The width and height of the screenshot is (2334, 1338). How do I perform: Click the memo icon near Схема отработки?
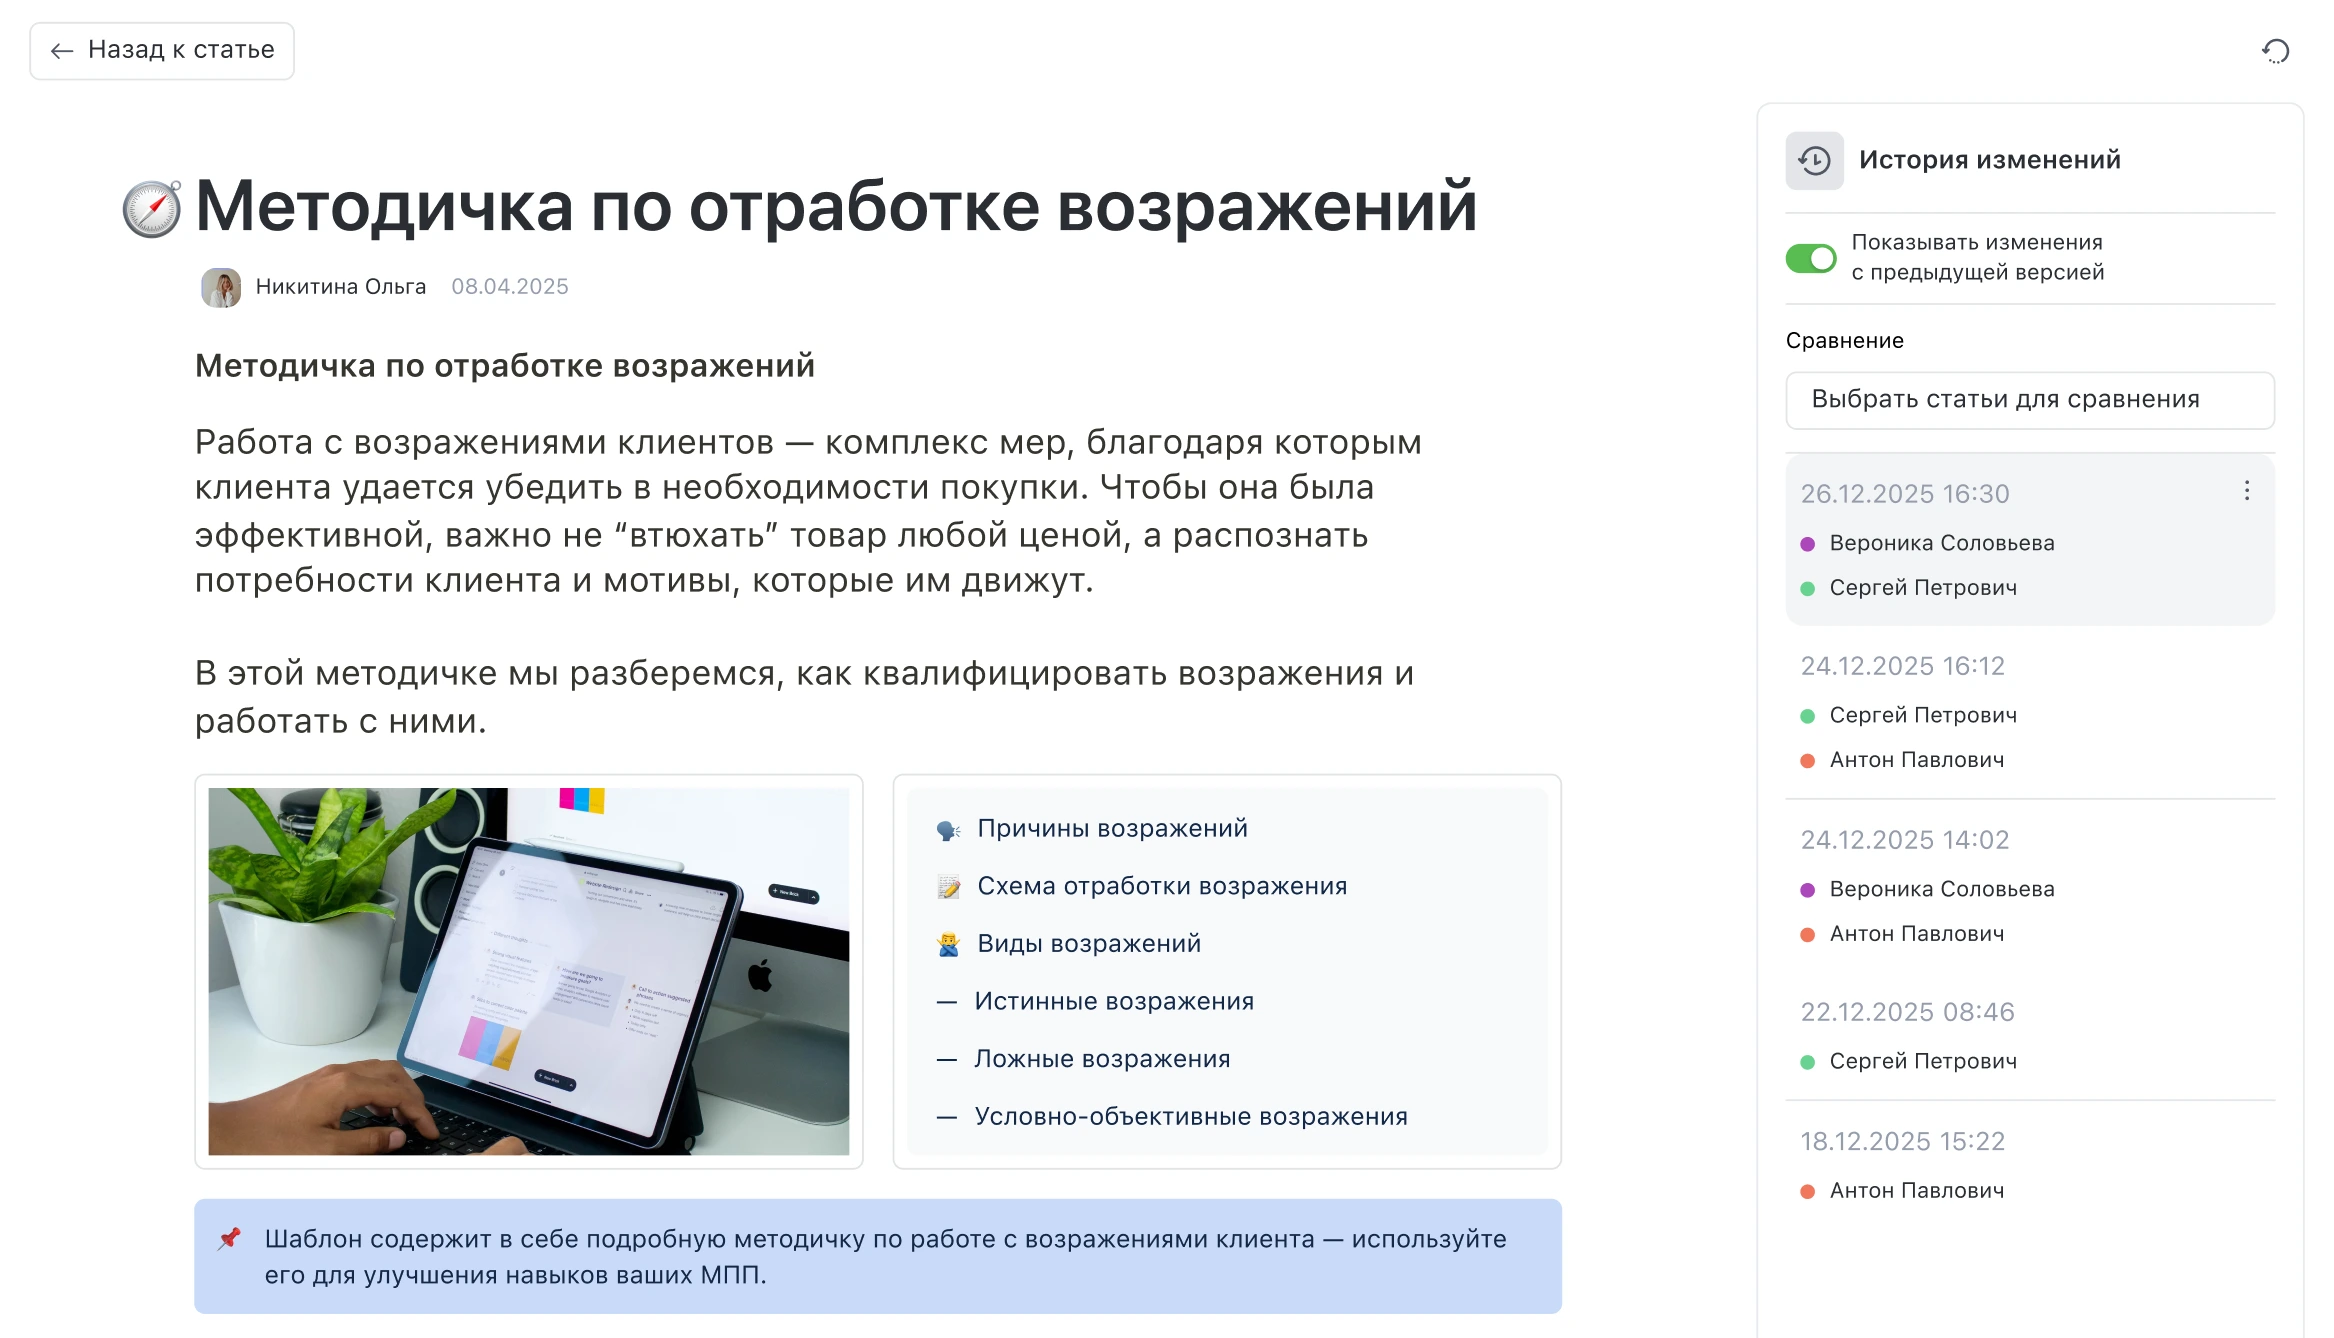point(948,887)
